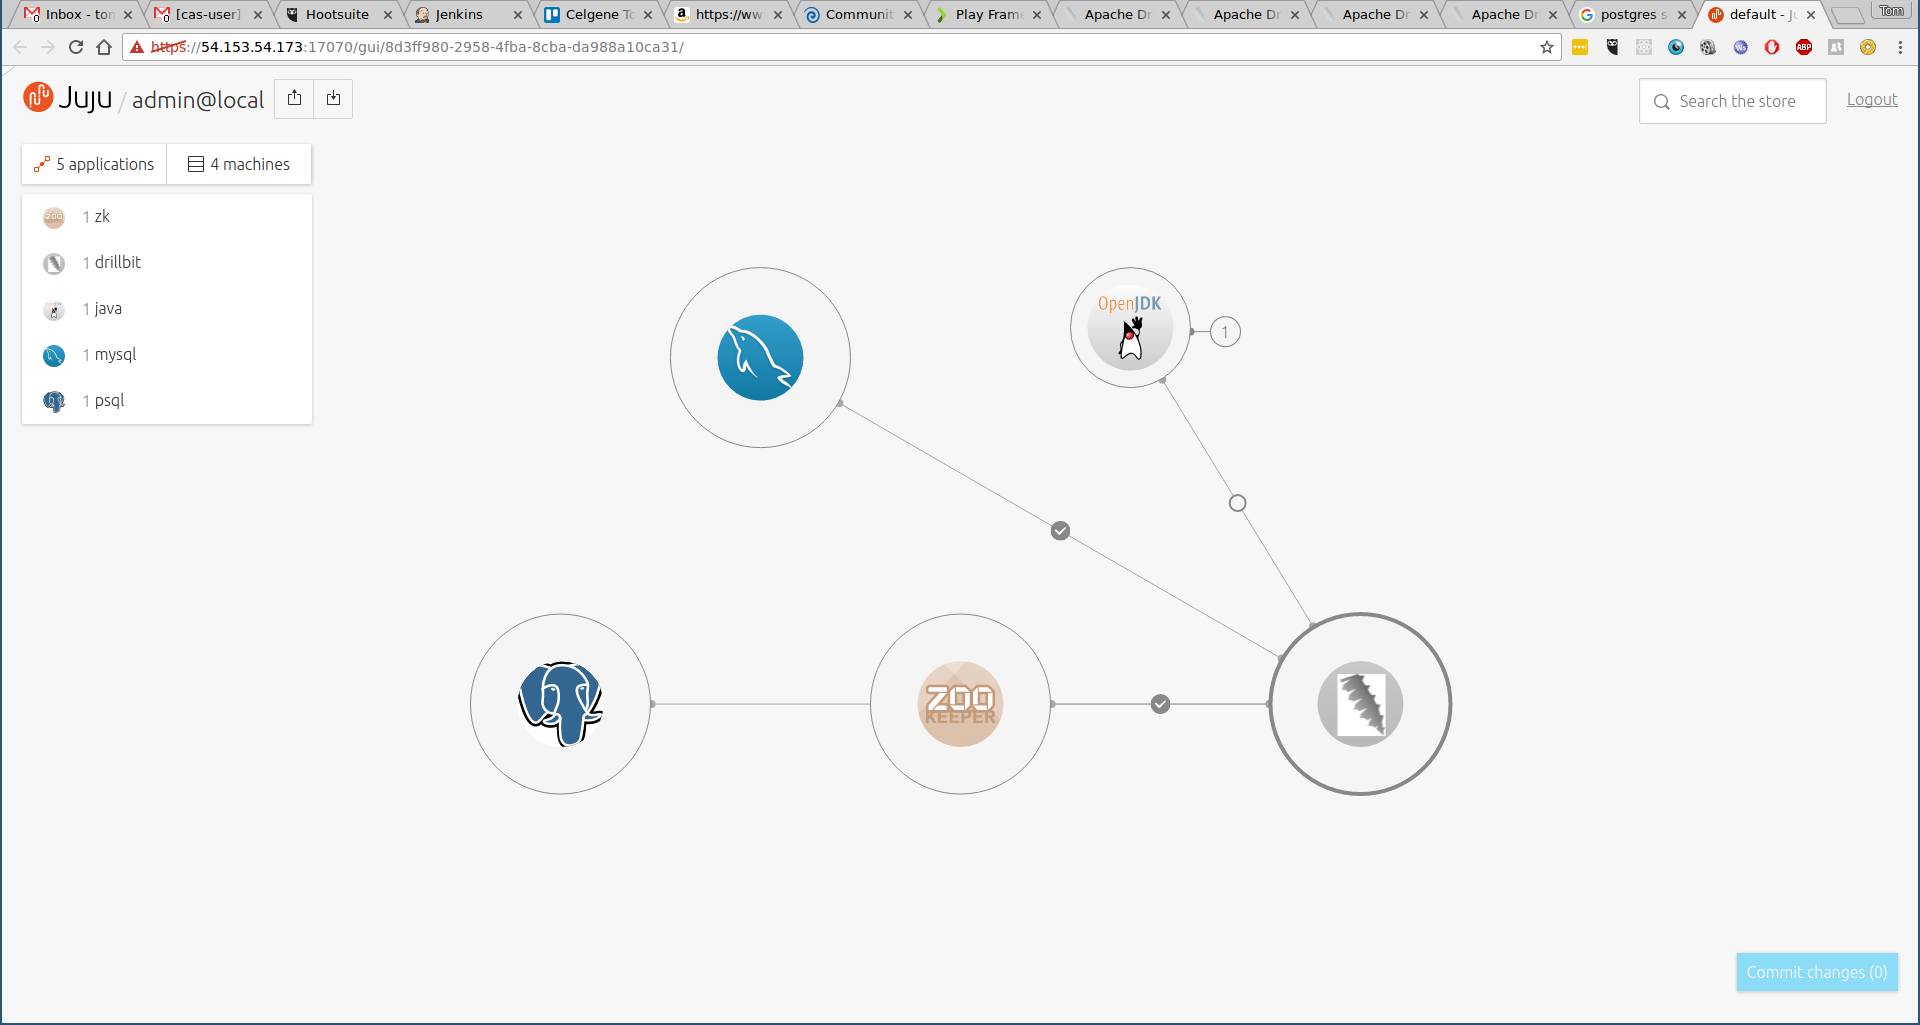Focus the 'Search the store' input field
Viewport: 1920px width, 1025px height.
(x=1733, y=101)
